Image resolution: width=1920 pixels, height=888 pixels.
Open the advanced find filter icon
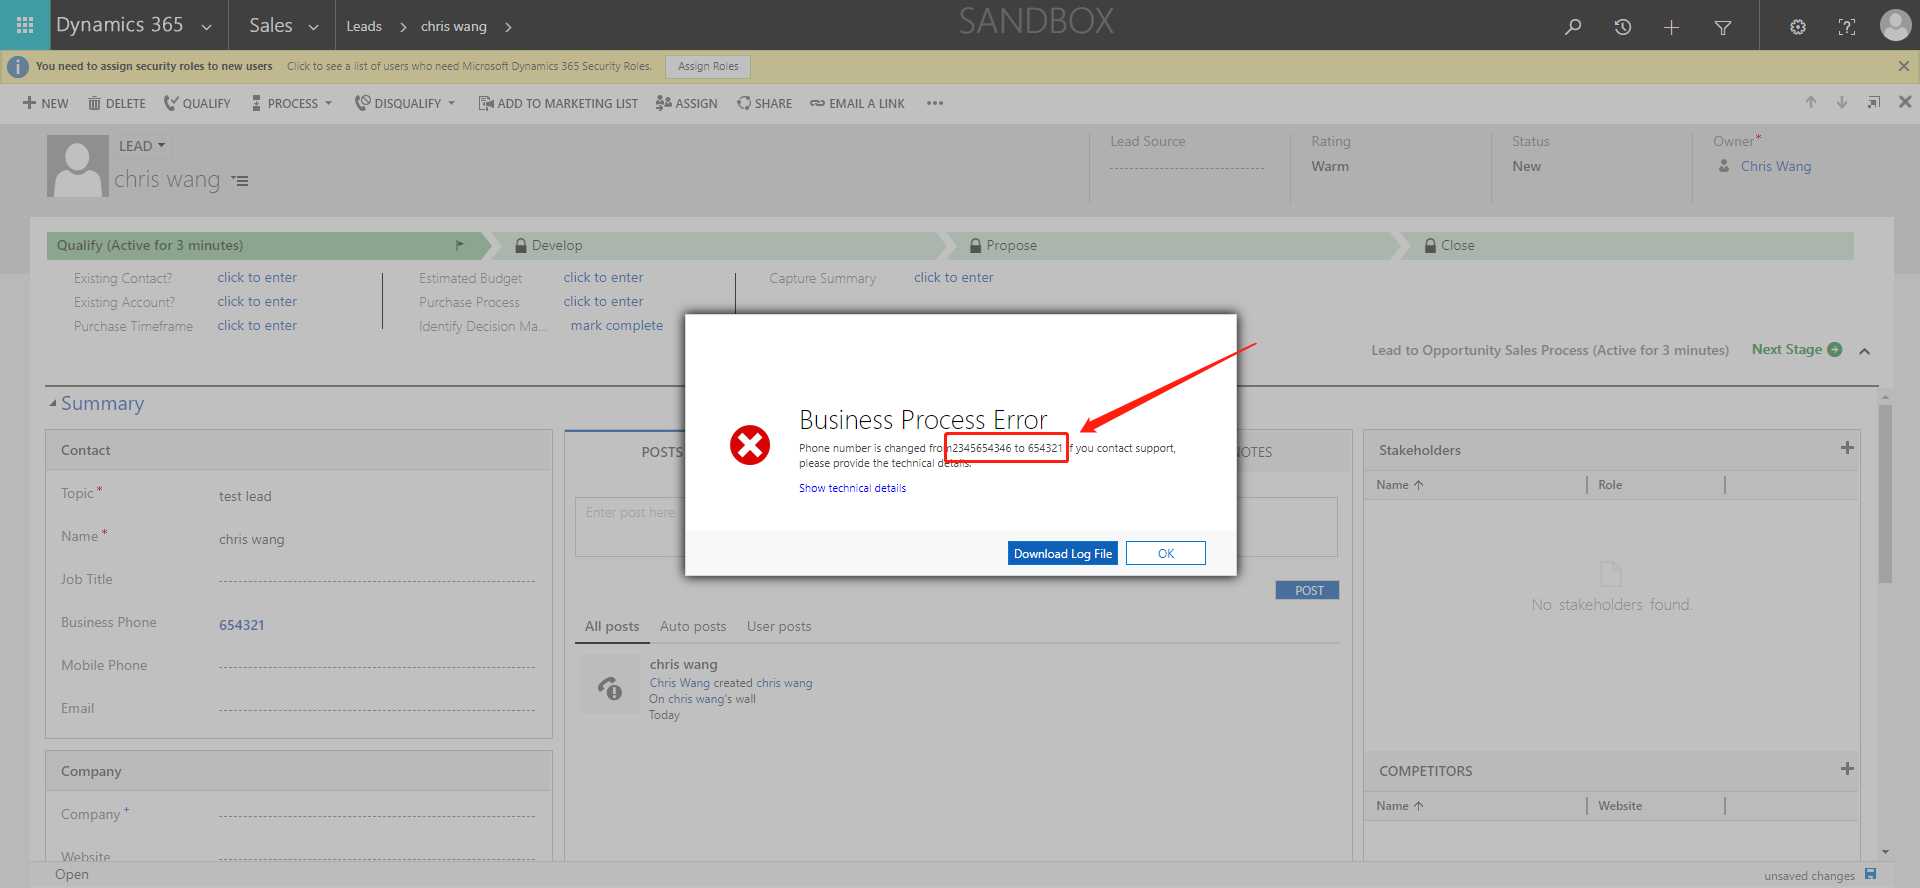pyautogui.click(x=1722, y=27)
